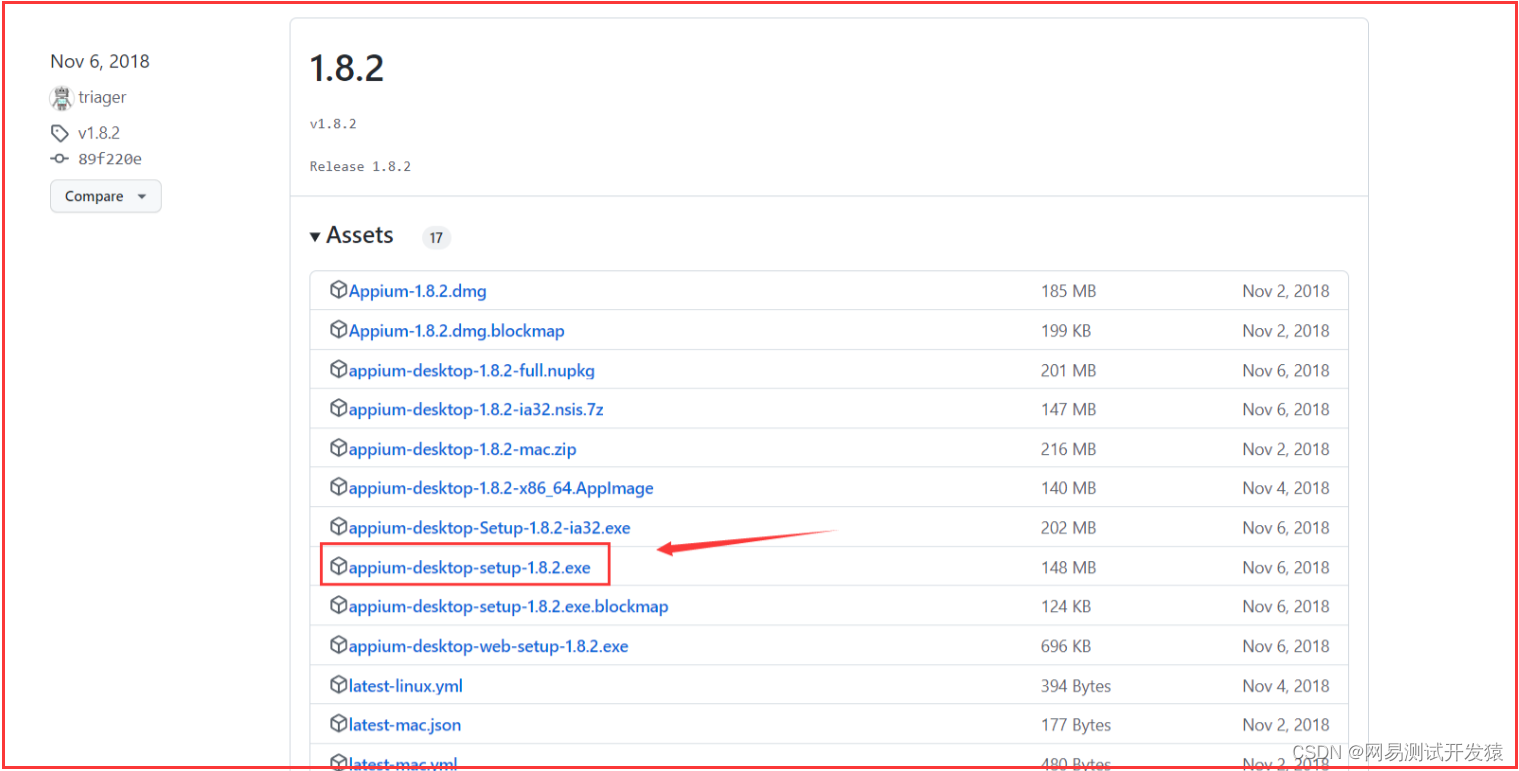Image resolution: width=1519 pixels, height=771 pixels.
Task: Download latest-linux.yml
Action: (x=406, y=686)
